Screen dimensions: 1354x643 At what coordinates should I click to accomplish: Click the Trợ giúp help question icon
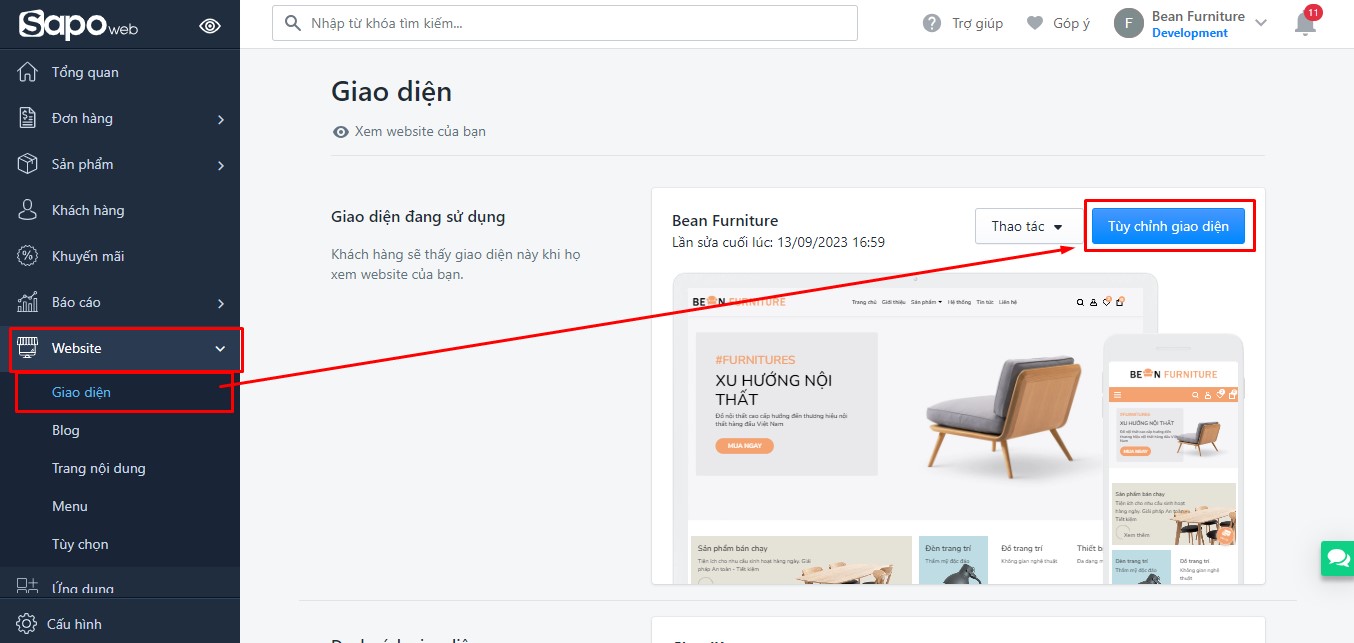(932, 23)
